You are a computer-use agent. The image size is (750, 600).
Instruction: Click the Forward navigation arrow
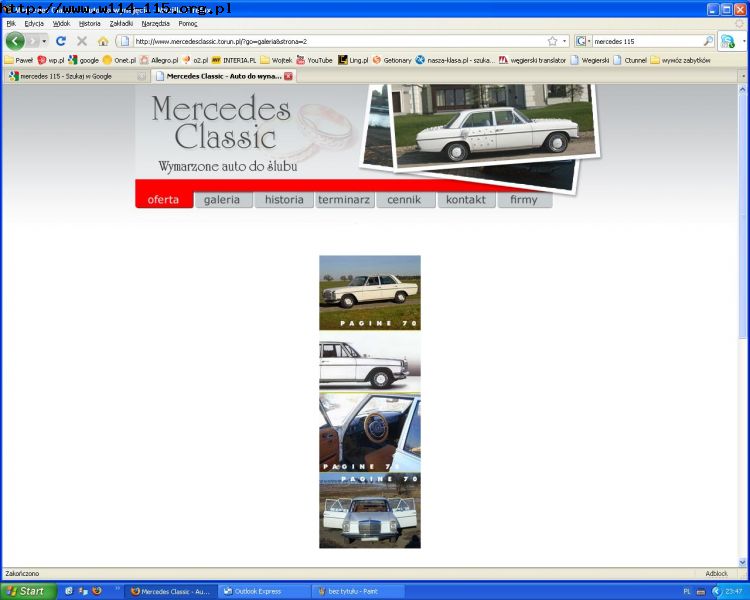33,41
